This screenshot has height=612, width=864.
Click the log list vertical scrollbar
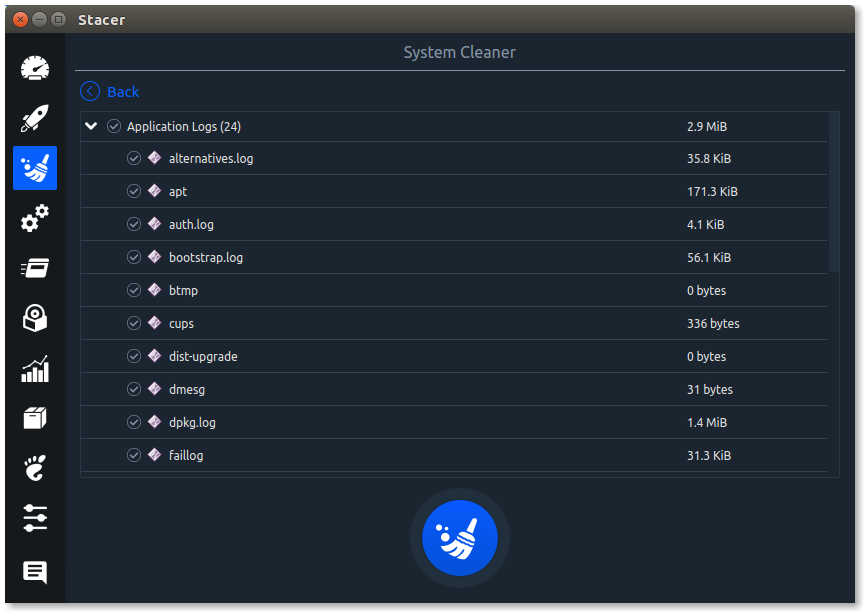[834, 192]
